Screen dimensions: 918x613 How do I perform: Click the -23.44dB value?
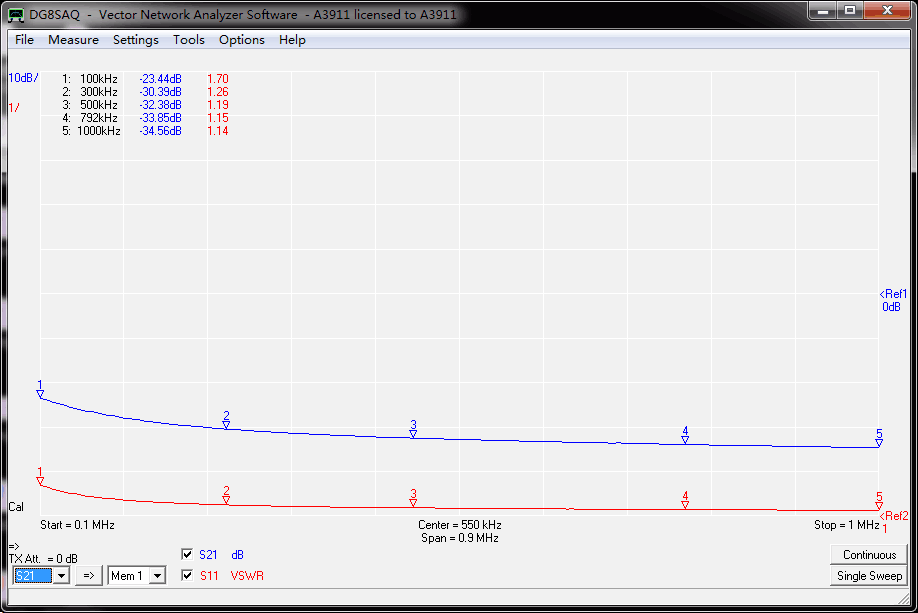pos(160,78)
